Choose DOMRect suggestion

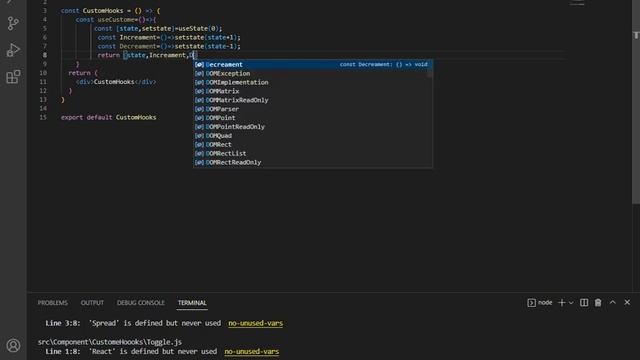point(312,144)
